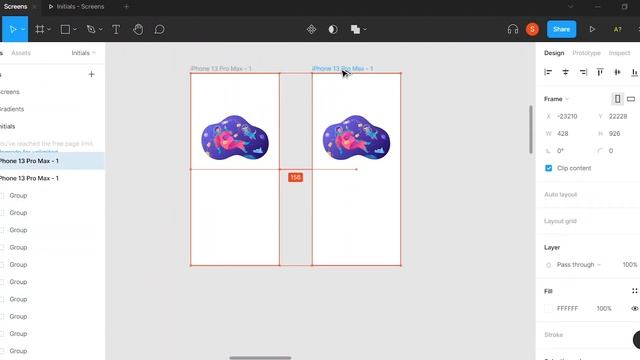The width and height of the screenshot is (640, 360).
Task: Present prototype with the play icon
Action: pyautogui.click(x=592, y=29)
